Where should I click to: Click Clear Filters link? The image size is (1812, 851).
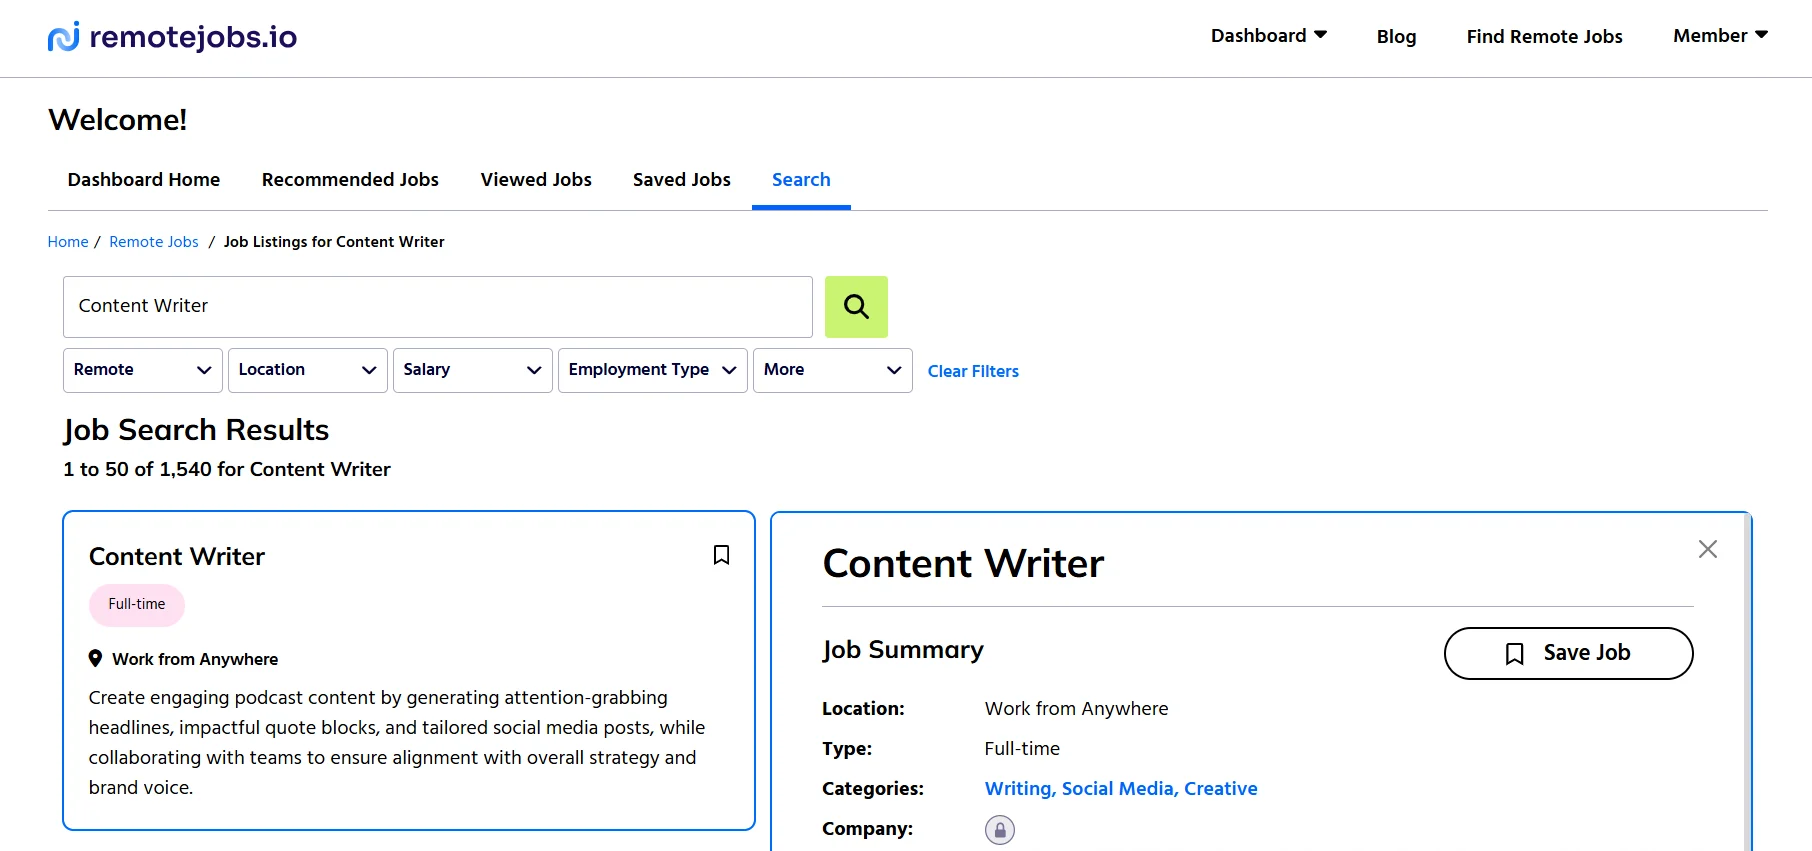[973, 371]
